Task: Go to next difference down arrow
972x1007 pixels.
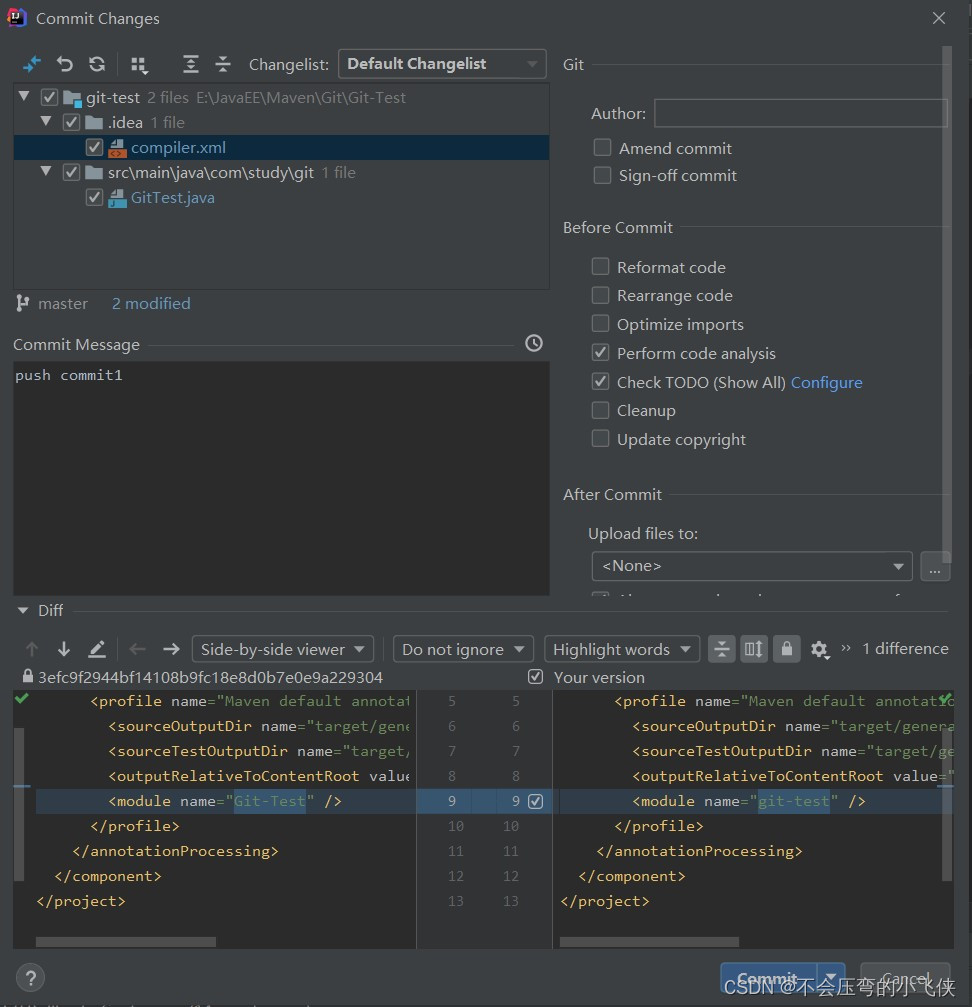Action: [x=64, y=649]
